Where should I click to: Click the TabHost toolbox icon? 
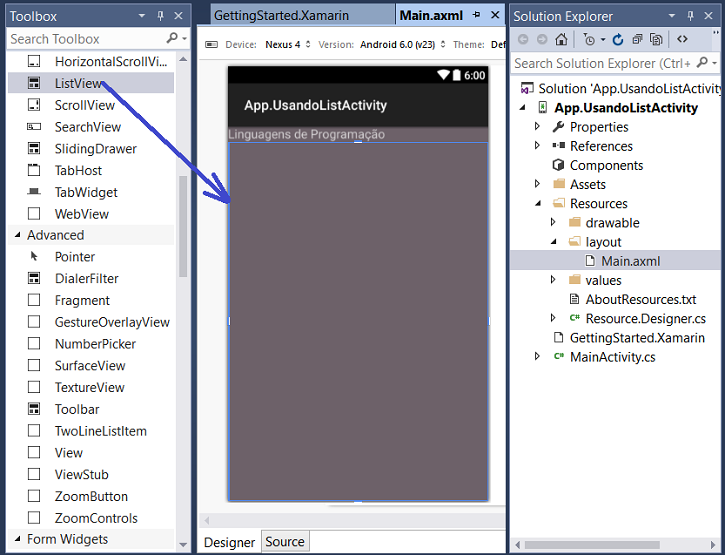point(34,170)
